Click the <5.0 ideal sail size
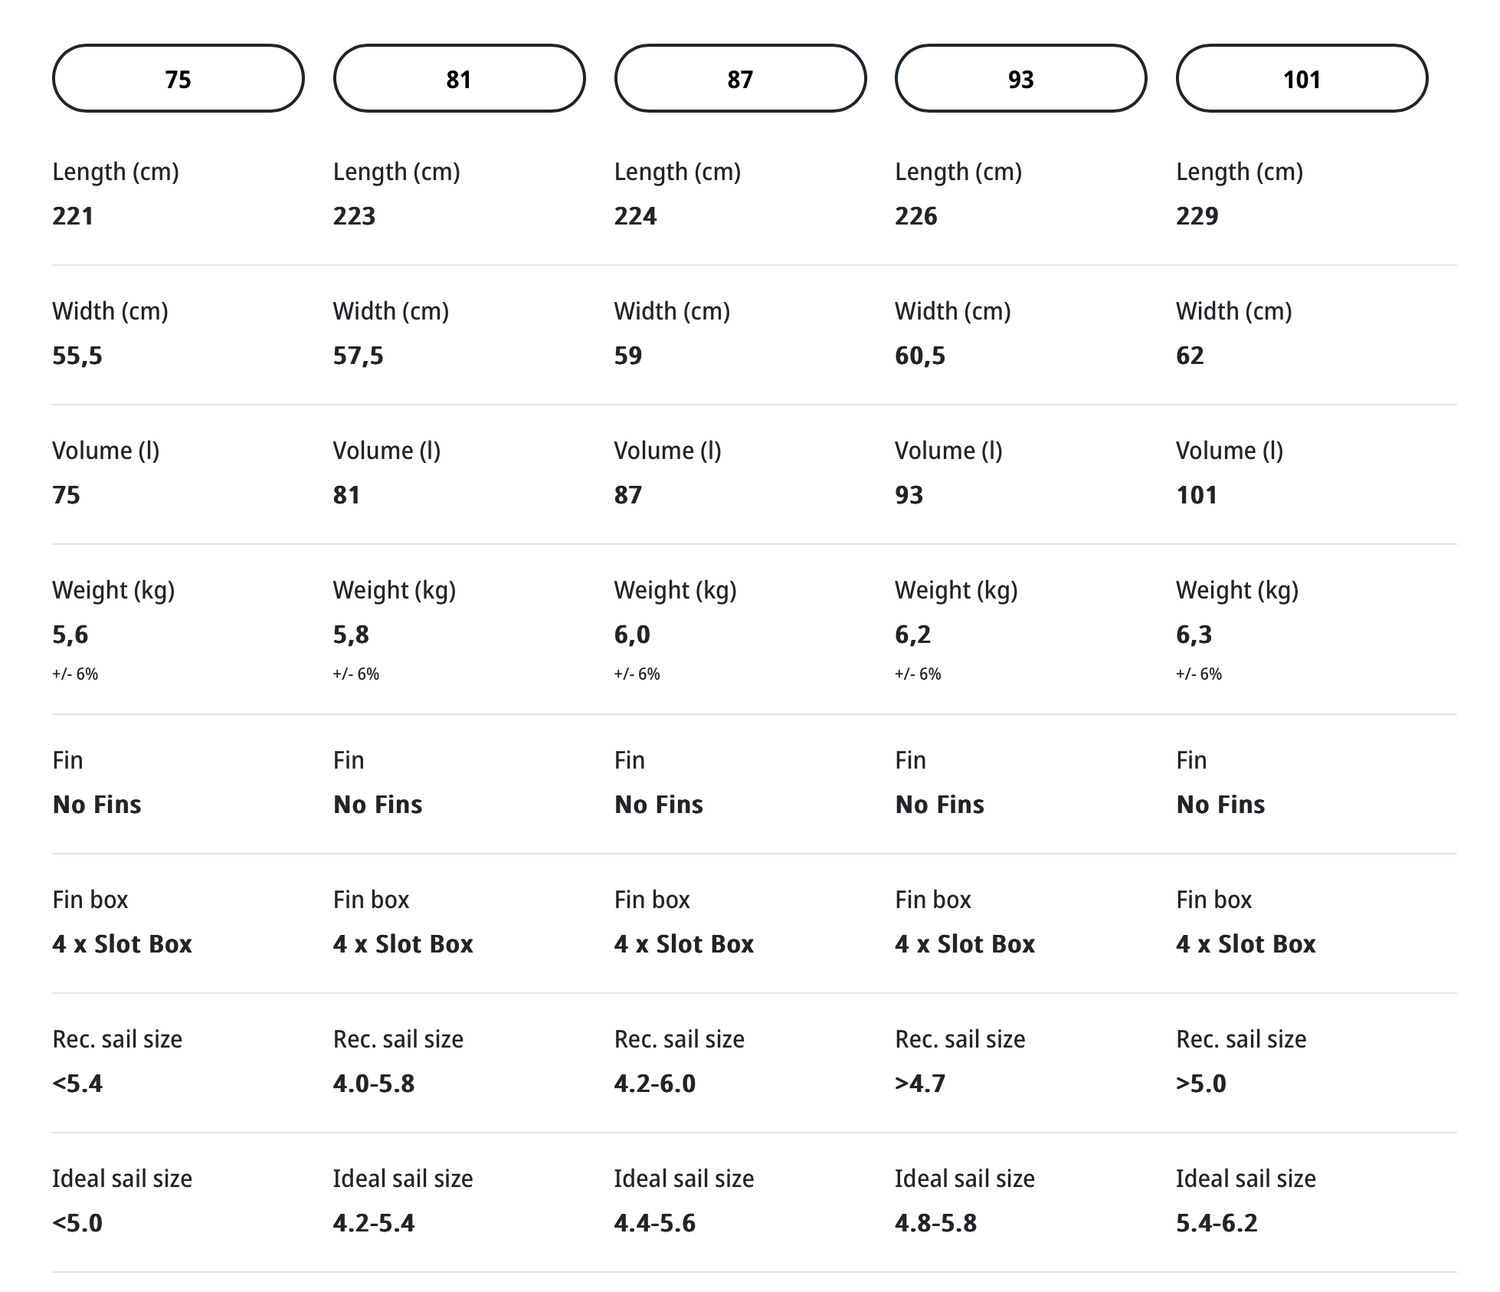Image resolution: width=1500 pixels, height=1292 pixels. (x=77, y=1223)
